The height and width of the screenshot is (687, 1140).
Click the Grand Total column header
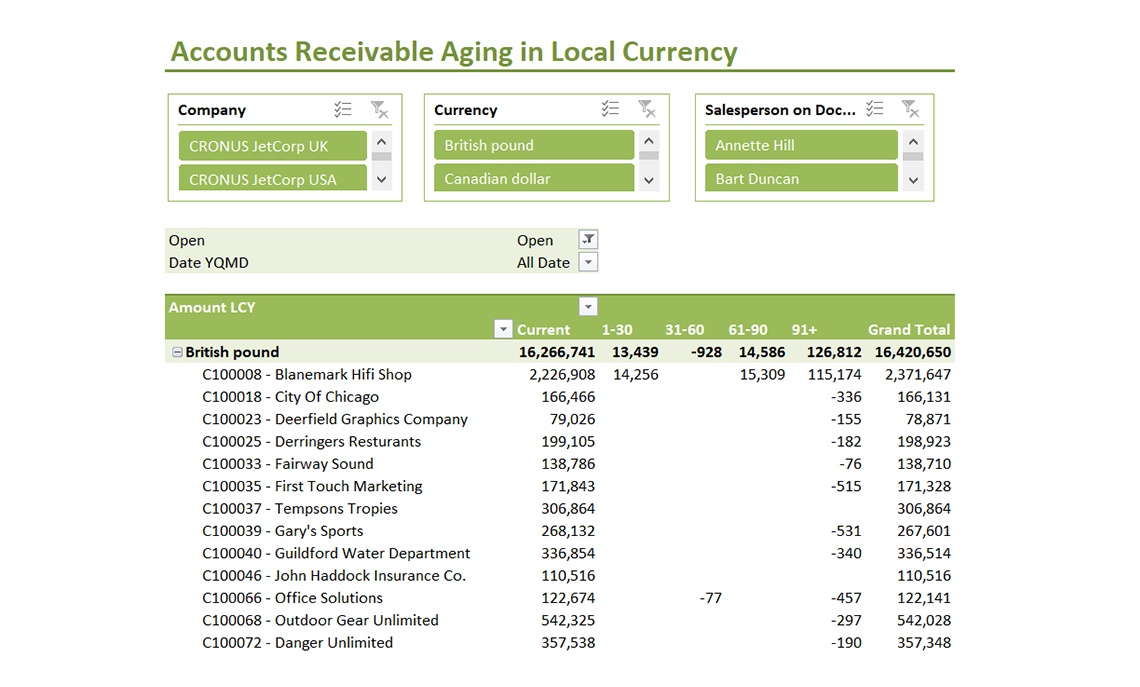(x=909, y=329)
